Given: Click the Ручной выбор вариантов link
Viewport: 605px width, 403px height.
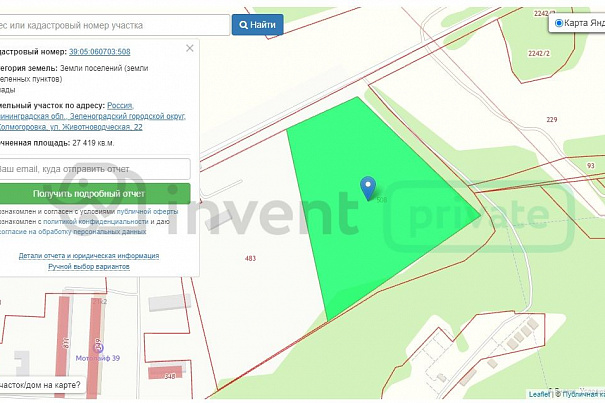Looking at the screenshot, I should 89,267.
